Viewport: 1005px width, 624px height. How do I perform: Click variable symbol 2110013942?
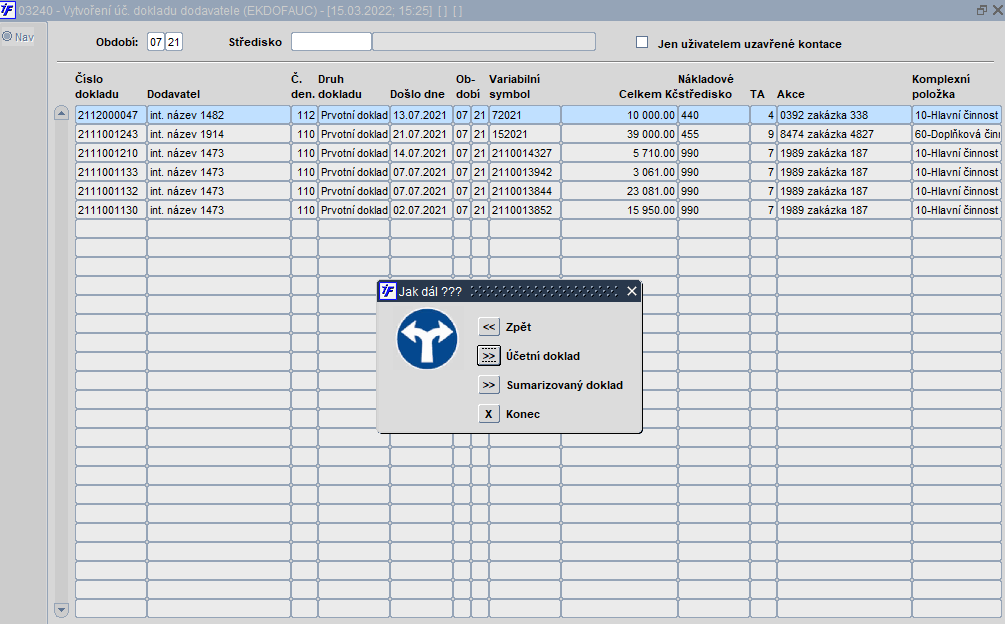coord(525,172)
